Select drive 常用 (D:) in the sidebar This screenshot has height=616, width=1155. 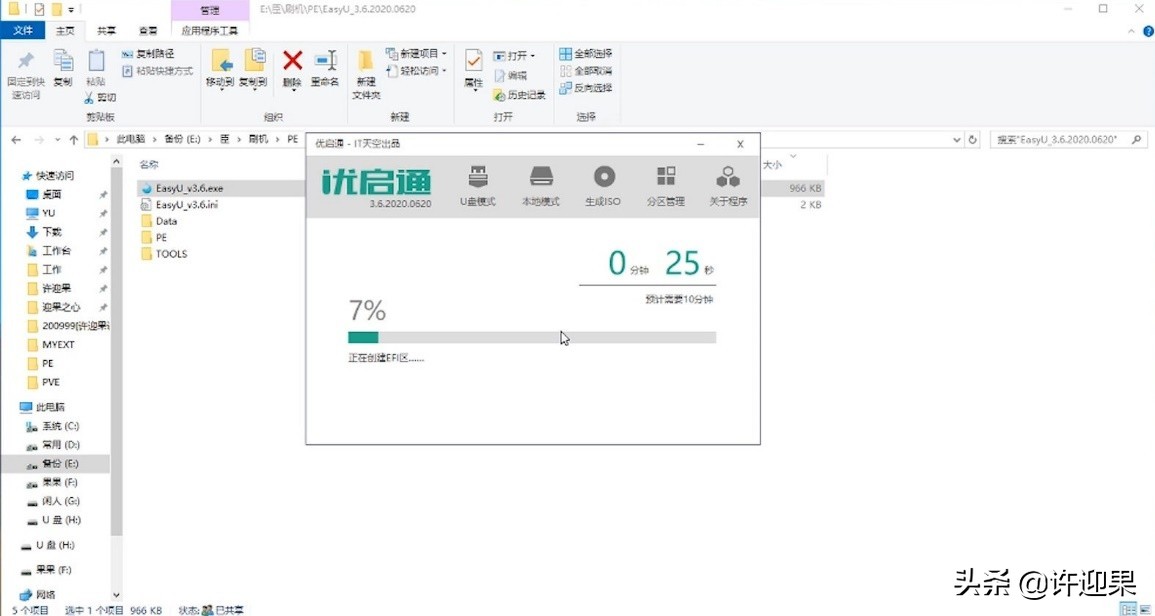click(53, 445)
